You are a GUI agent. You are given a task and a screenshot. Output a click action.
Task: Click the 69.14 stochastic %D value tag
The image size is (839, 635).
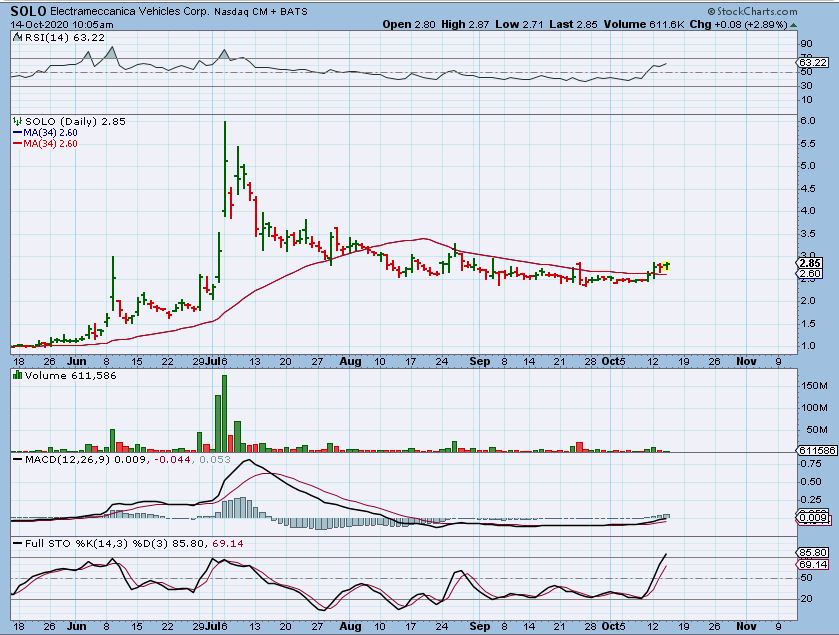coord(809,565)
